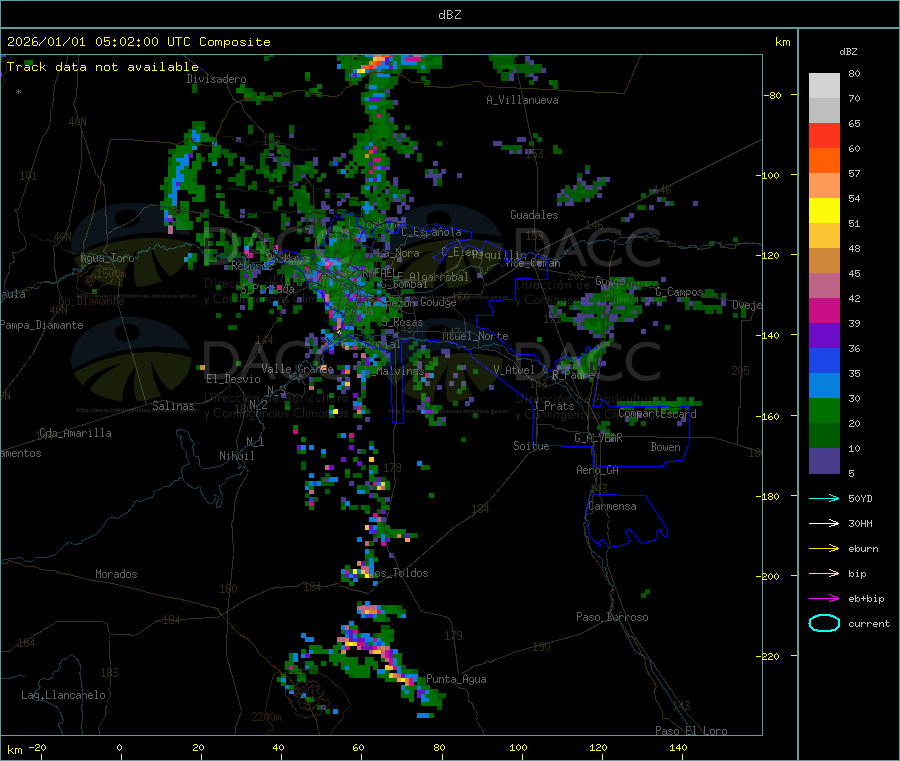The image size is (900, 761).
Task: Click the 'Morados' map label
Action: [x=116, y=574]
